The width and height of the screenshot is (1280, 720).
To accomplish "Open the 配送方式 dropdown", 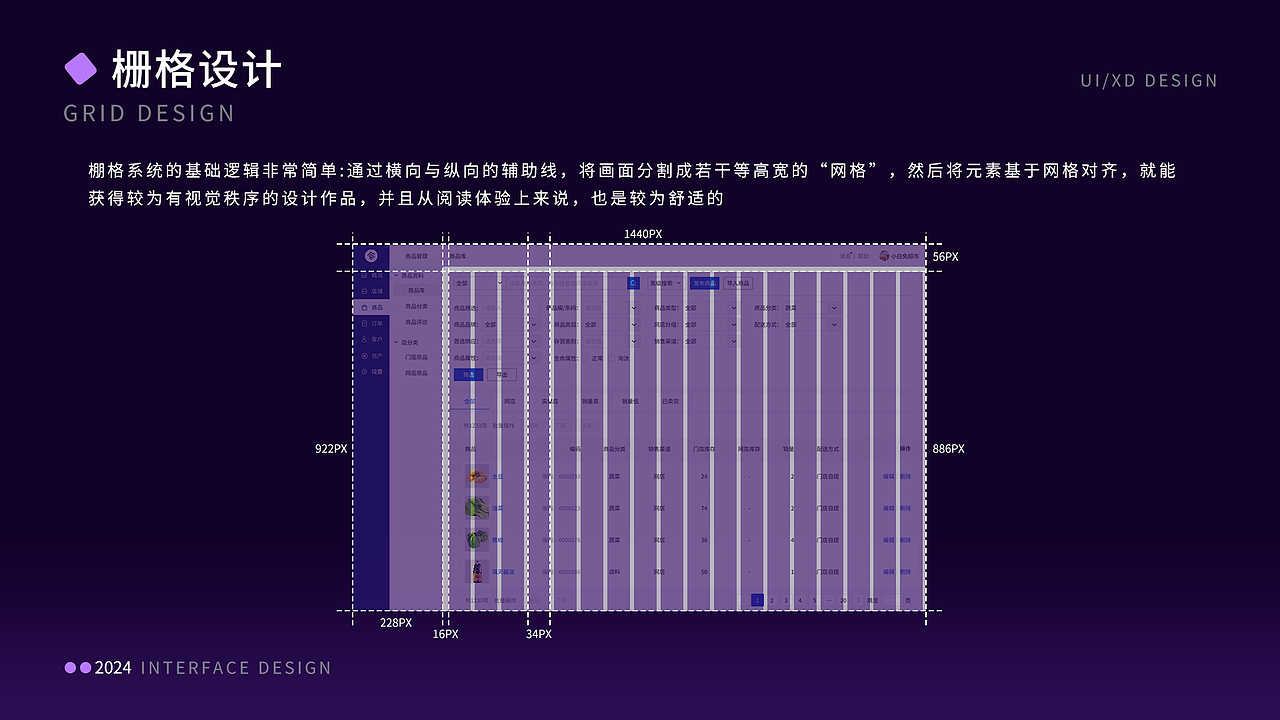I will pyautogui.click(x=811, y=324).
